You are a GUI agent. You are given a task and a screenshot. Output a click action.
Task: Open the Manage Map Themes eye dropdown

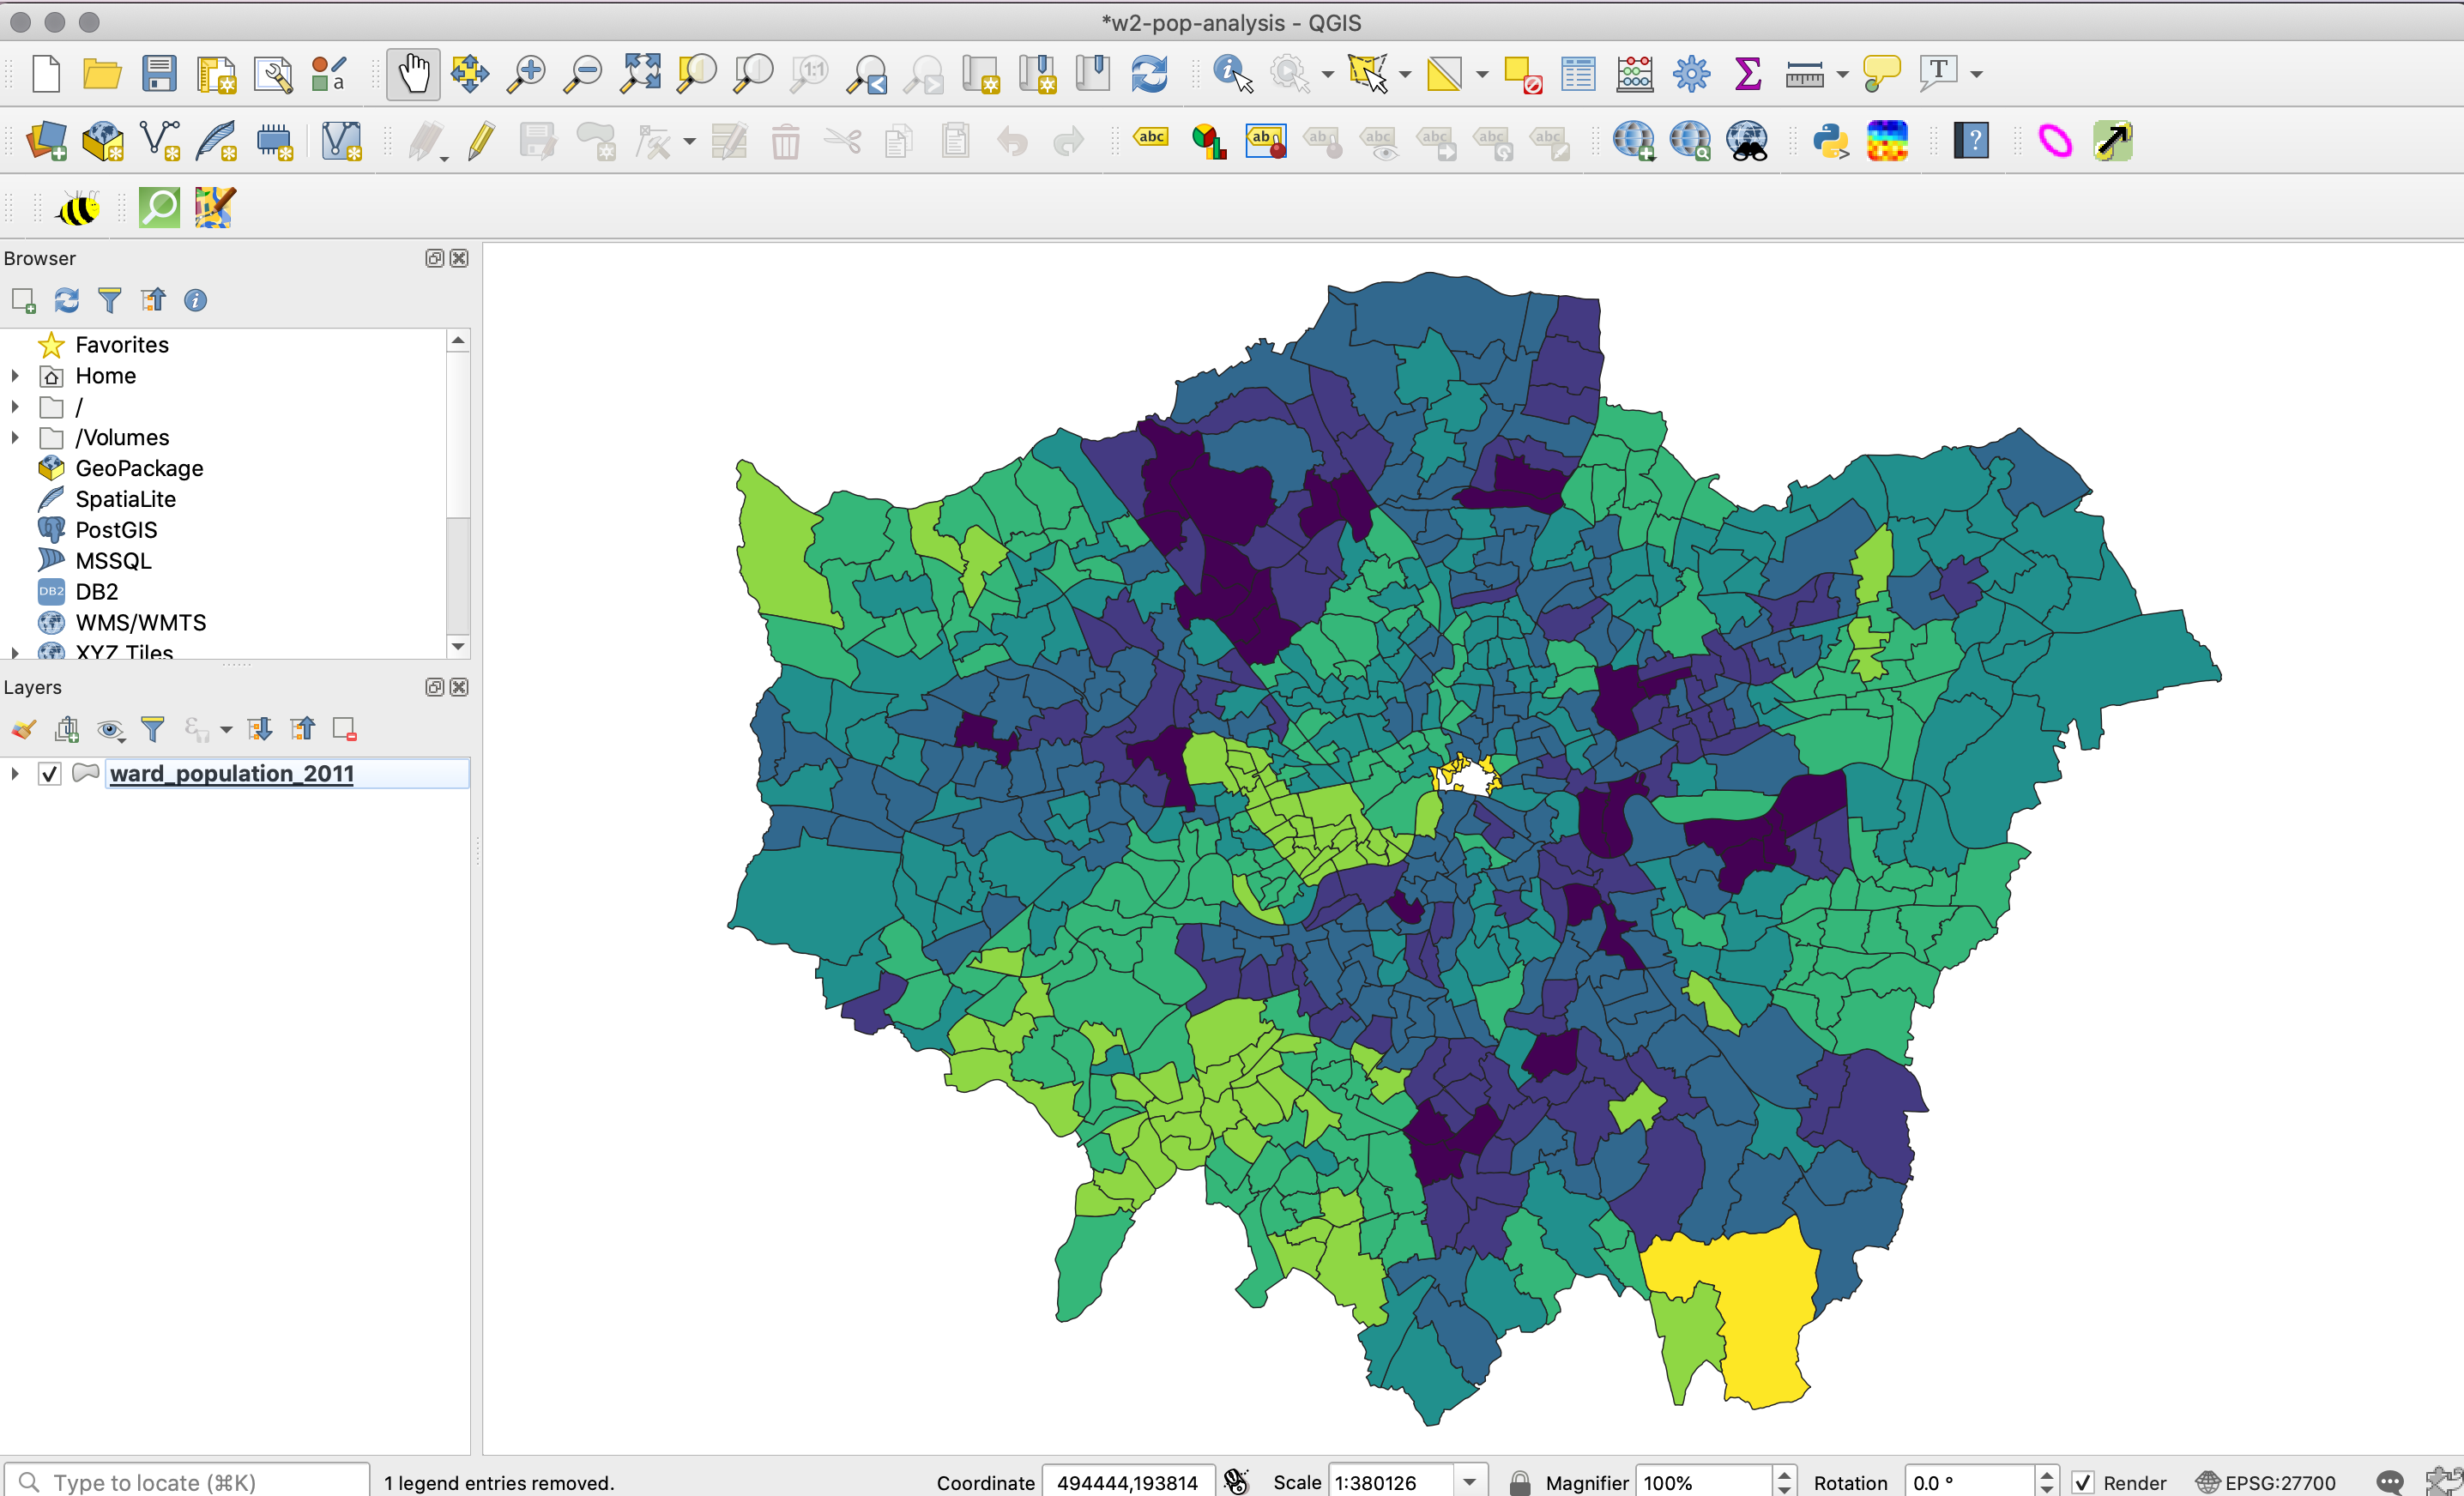click(x=110, y=730)
